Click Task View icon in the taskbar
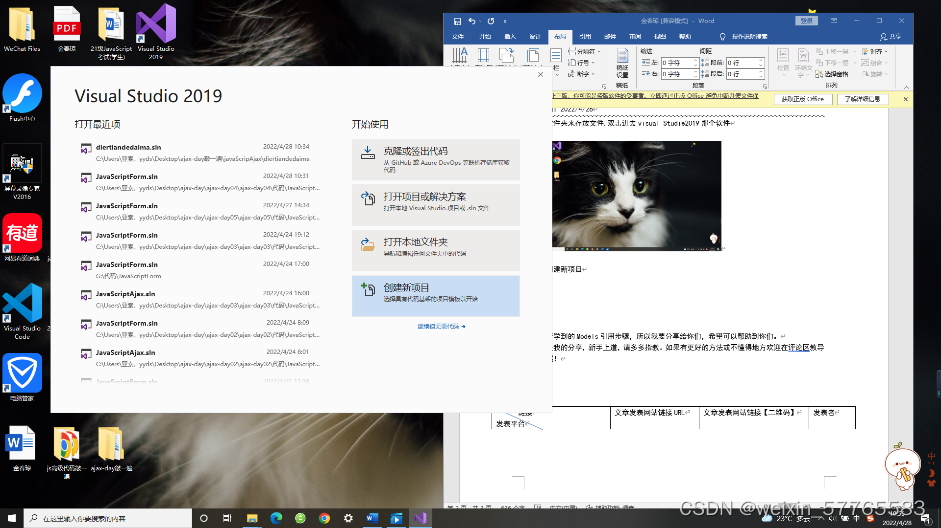Viewport: 941px width, 528px height. coord(227,518)
